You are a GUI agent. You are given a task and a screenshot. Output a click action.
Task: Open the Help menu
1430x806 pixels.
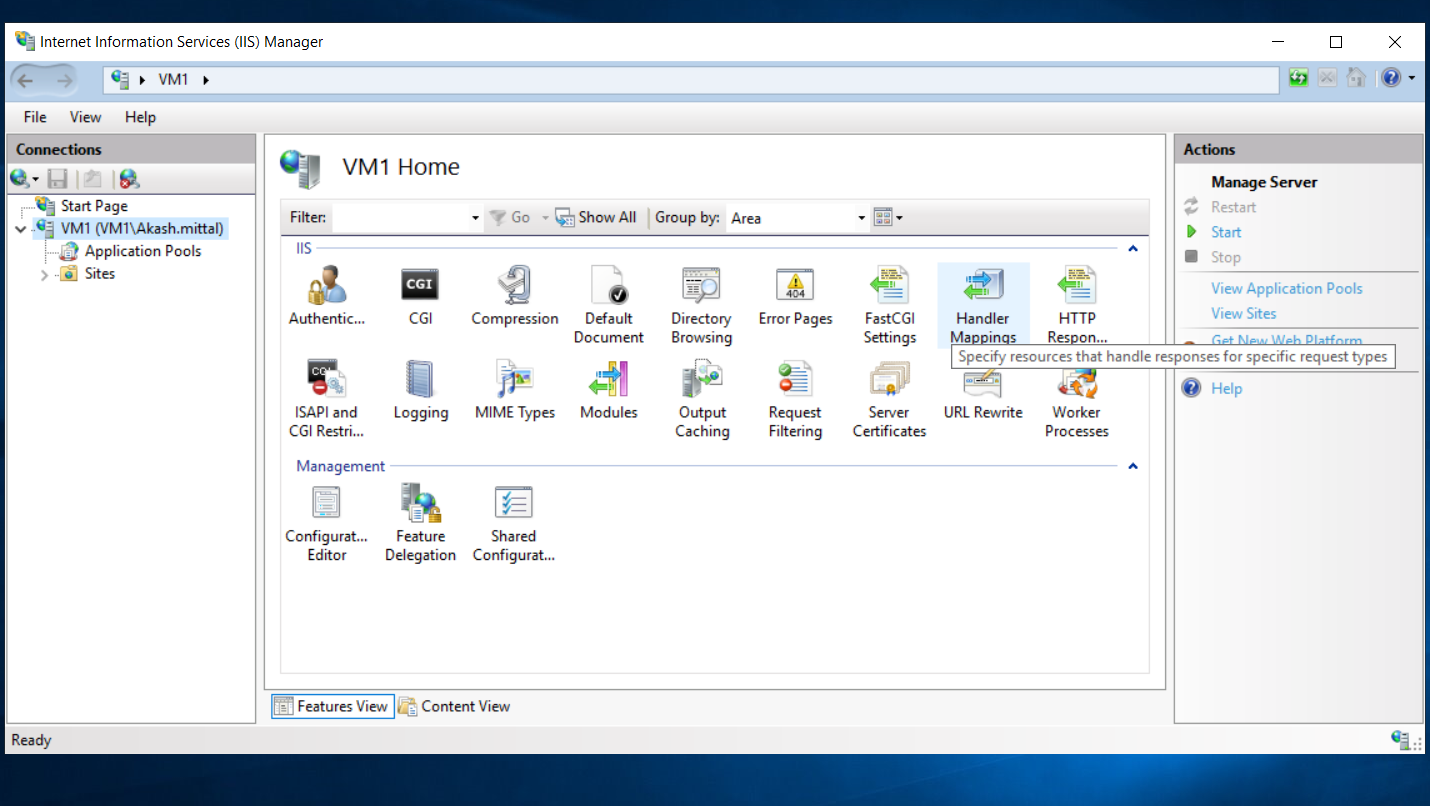pyautogui.click(x=140, y=117)
